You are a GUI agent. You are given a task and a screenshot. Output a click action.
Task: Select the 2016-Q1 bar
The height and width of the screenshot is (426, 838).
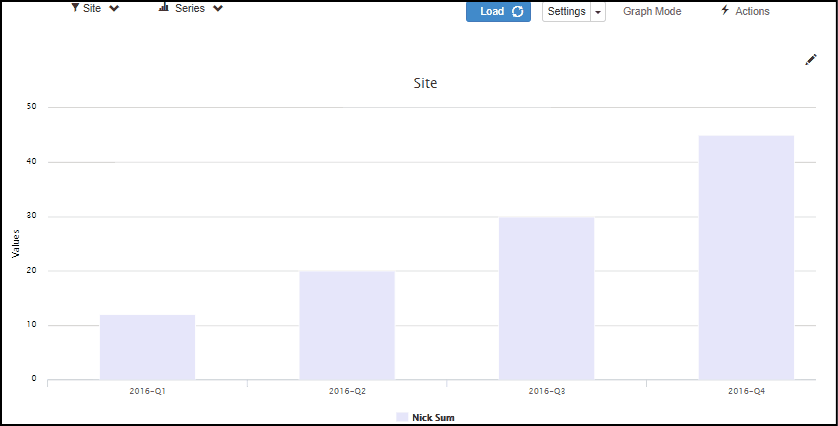148,347
